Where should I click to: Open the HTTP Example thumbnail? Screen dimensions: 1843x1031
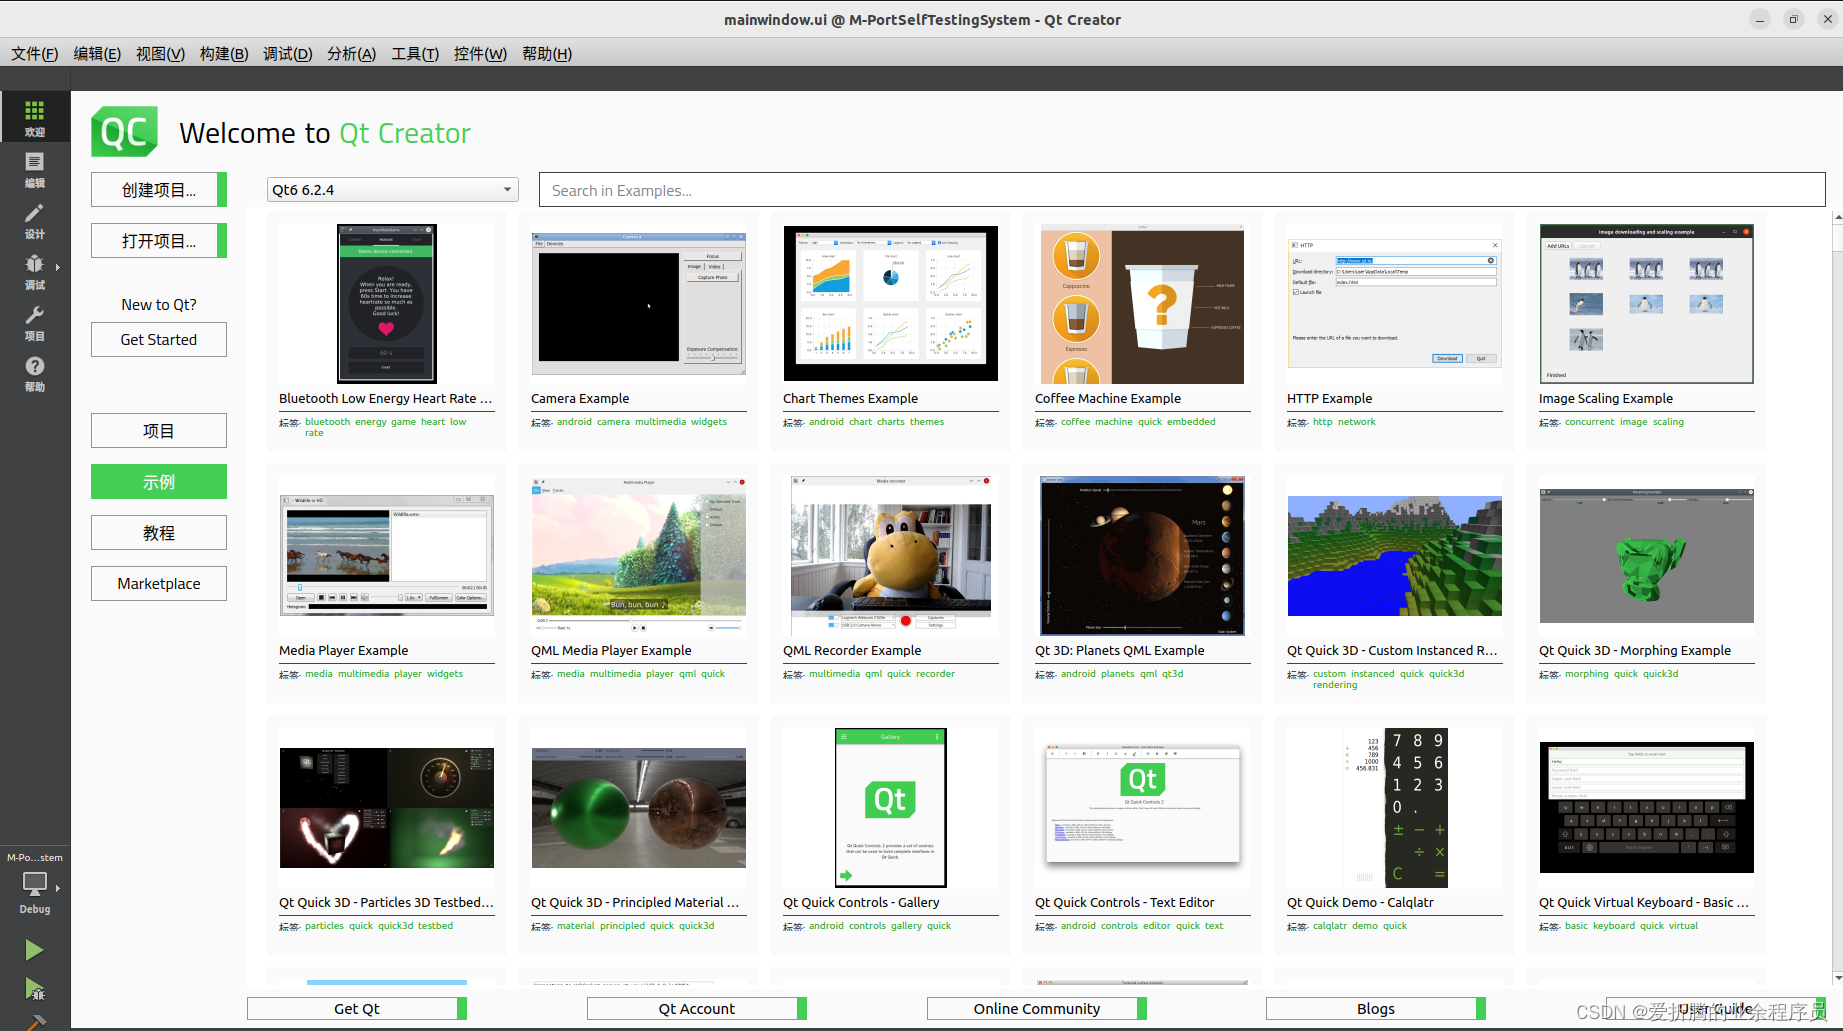(x=1395, y=304)
